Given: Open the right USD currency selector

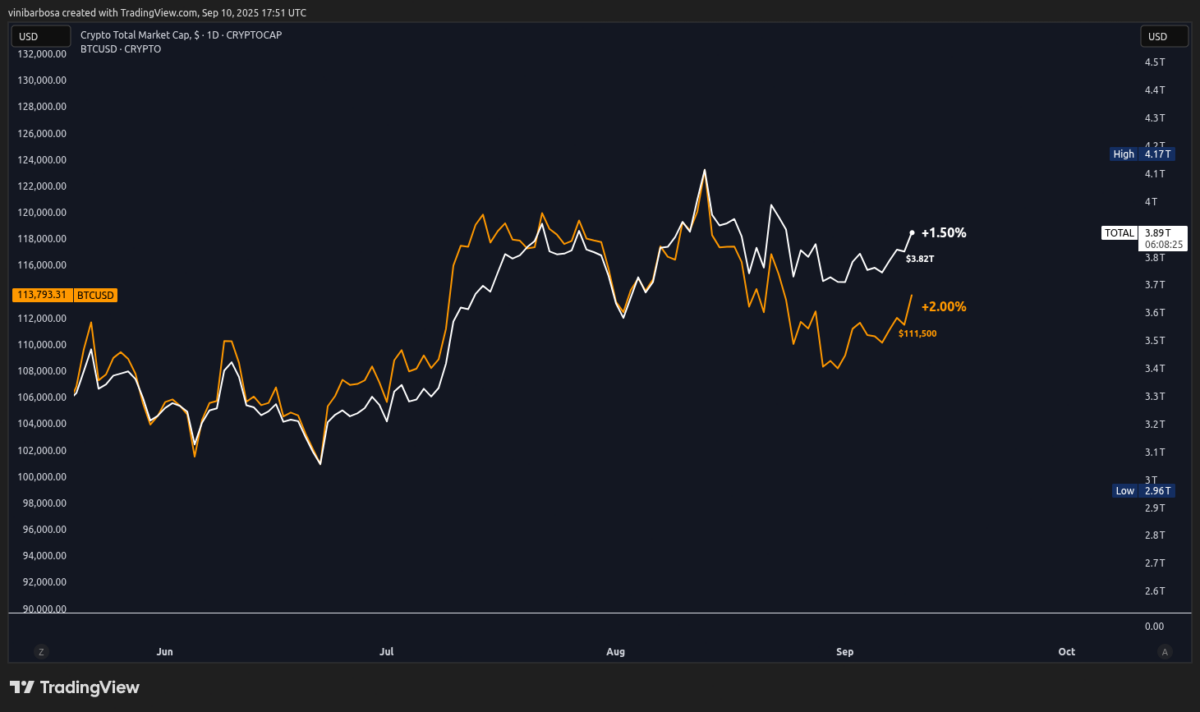Looking at the screenshot, I should pos(1157,37).
